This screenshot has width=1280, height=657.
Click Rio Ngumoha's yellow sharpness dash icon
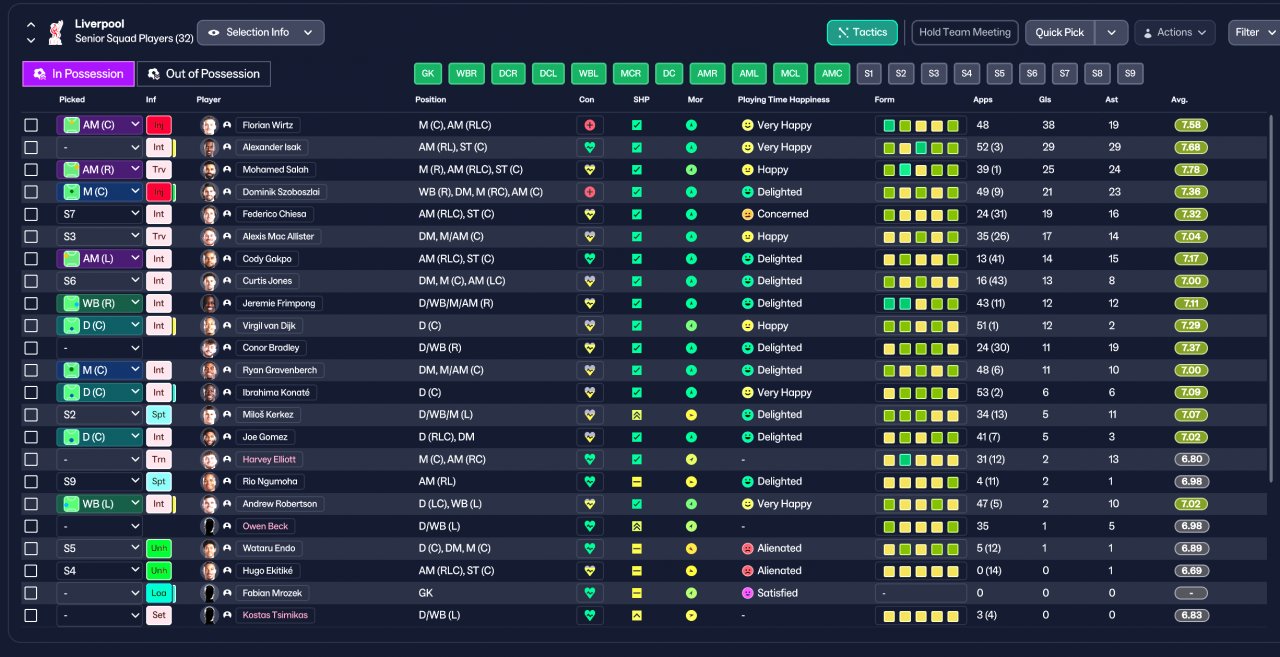pos(637,481)
